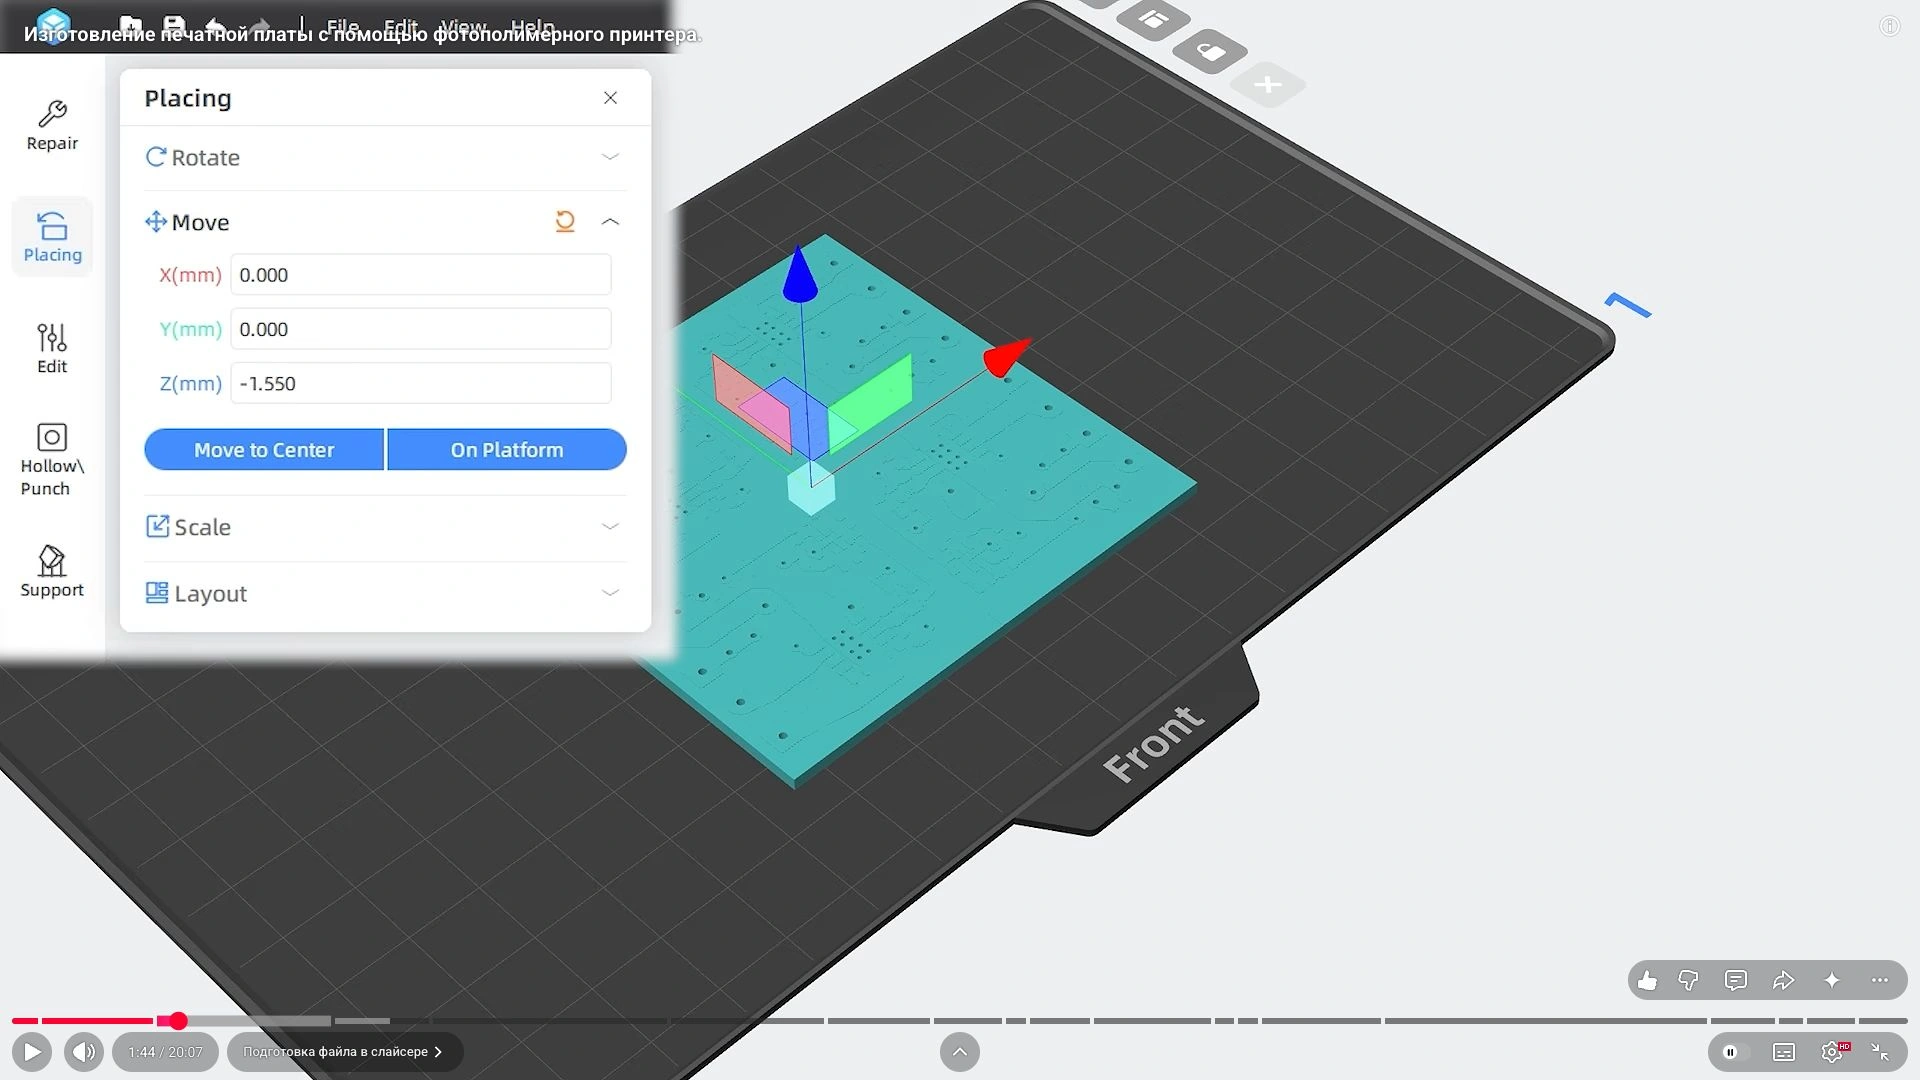Open the video settings gear
Screen dimensions: 1920x1080
[x=1833, y=1052]
